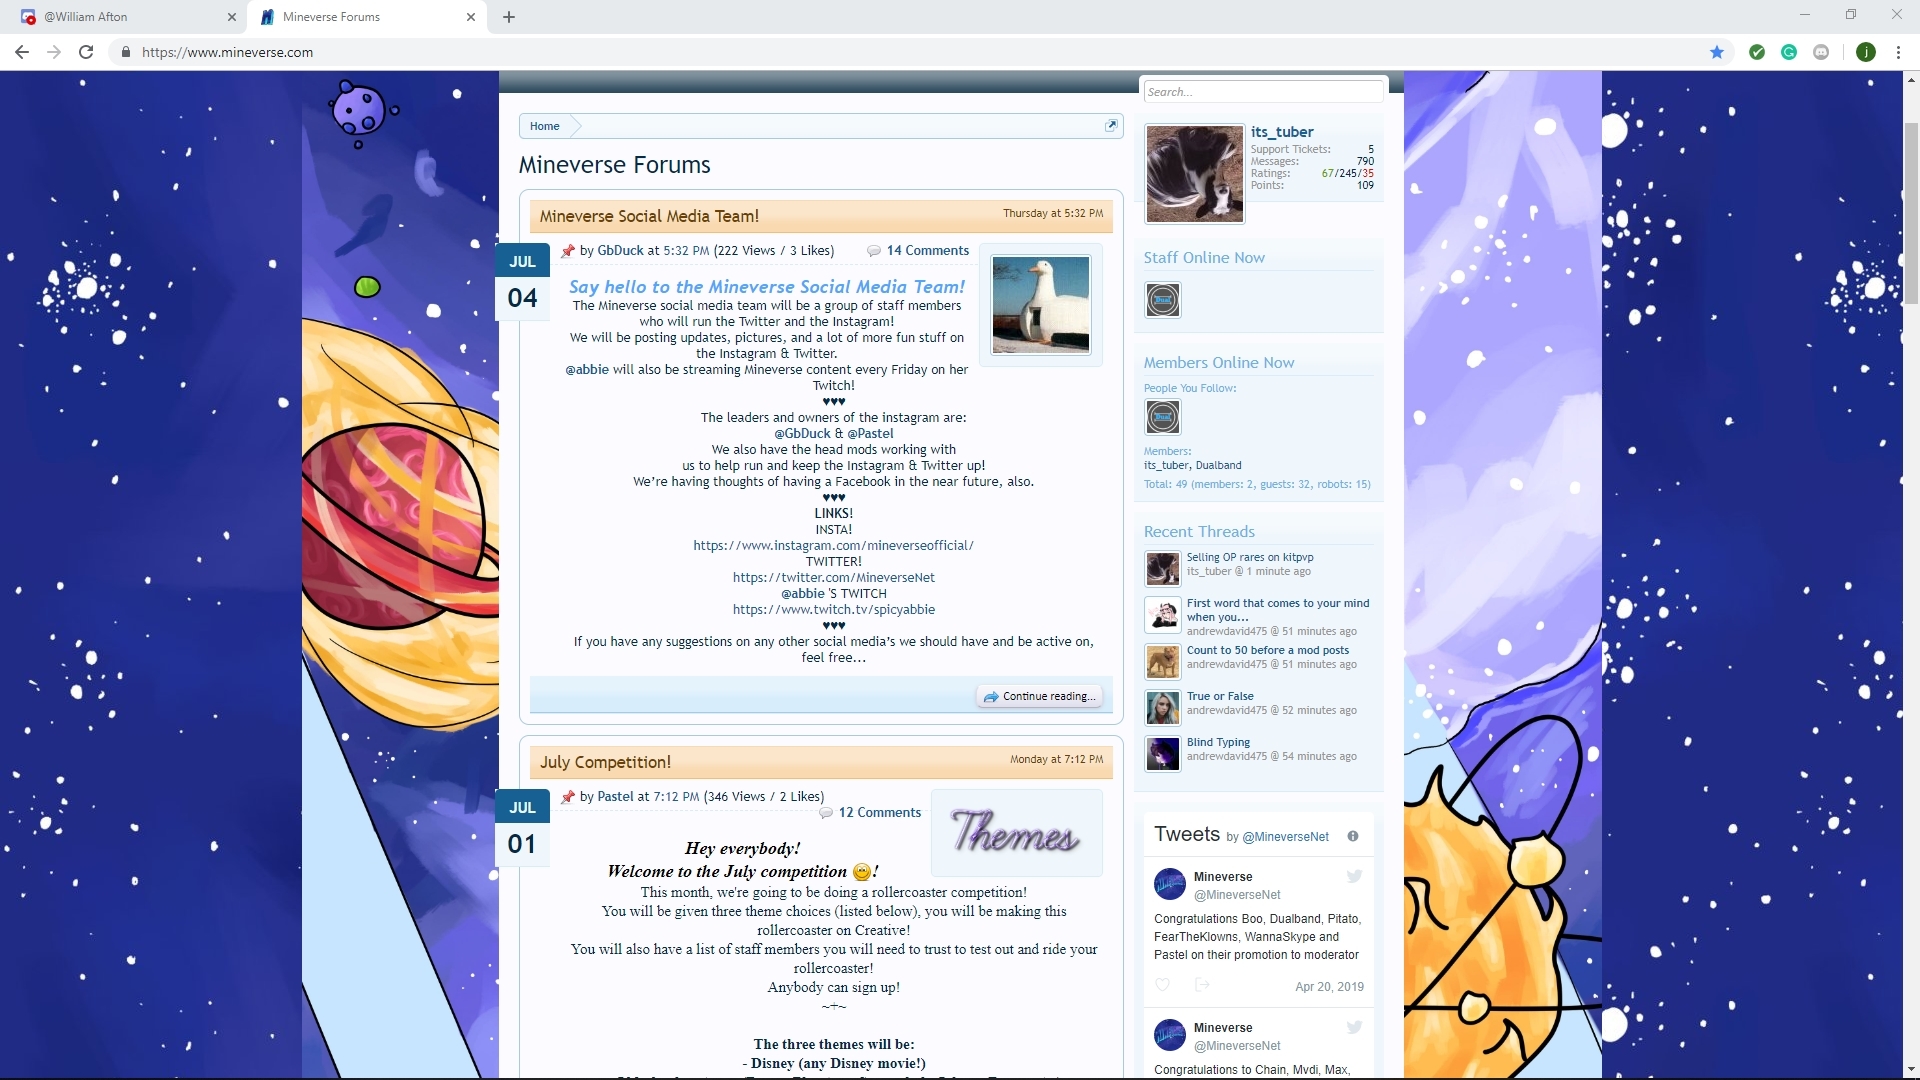Open the Chrome profile avatar menu
The image size is (1920, 1080).
1865,52
